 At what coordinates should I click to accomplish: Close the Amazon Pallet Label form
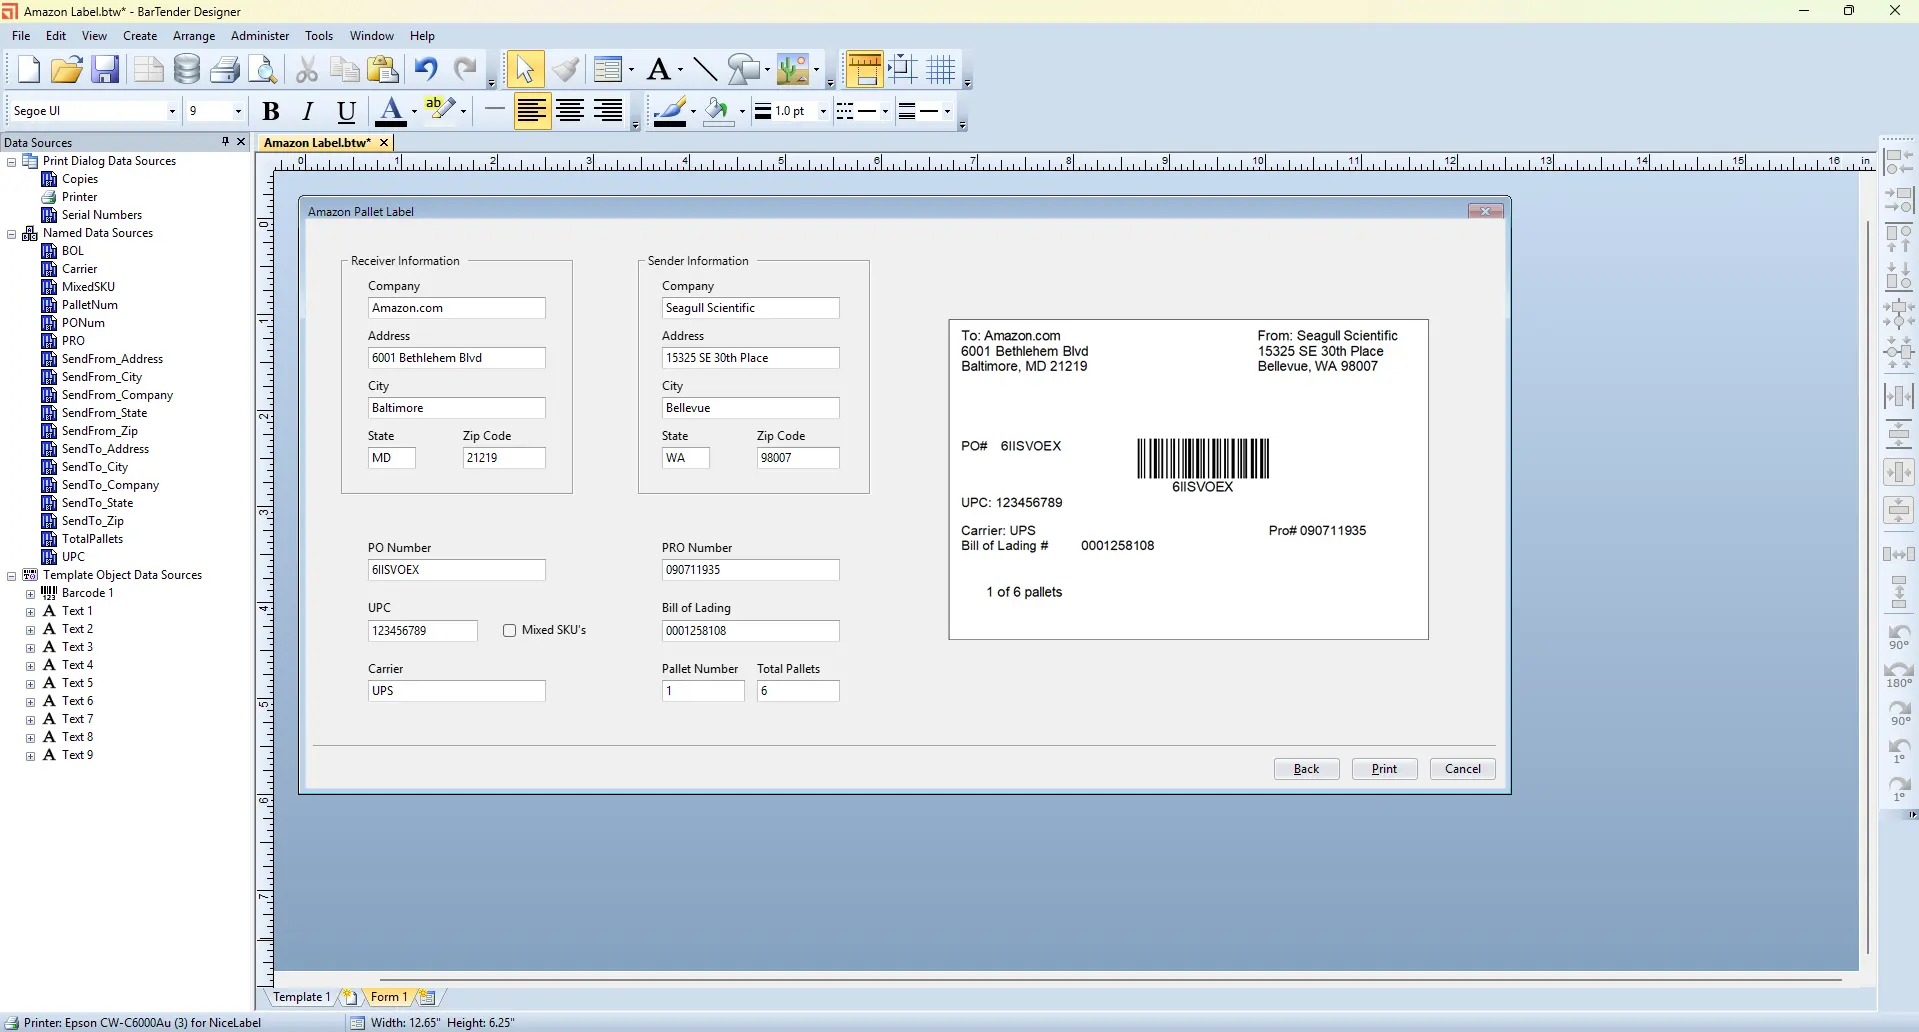click(1485, 211)
